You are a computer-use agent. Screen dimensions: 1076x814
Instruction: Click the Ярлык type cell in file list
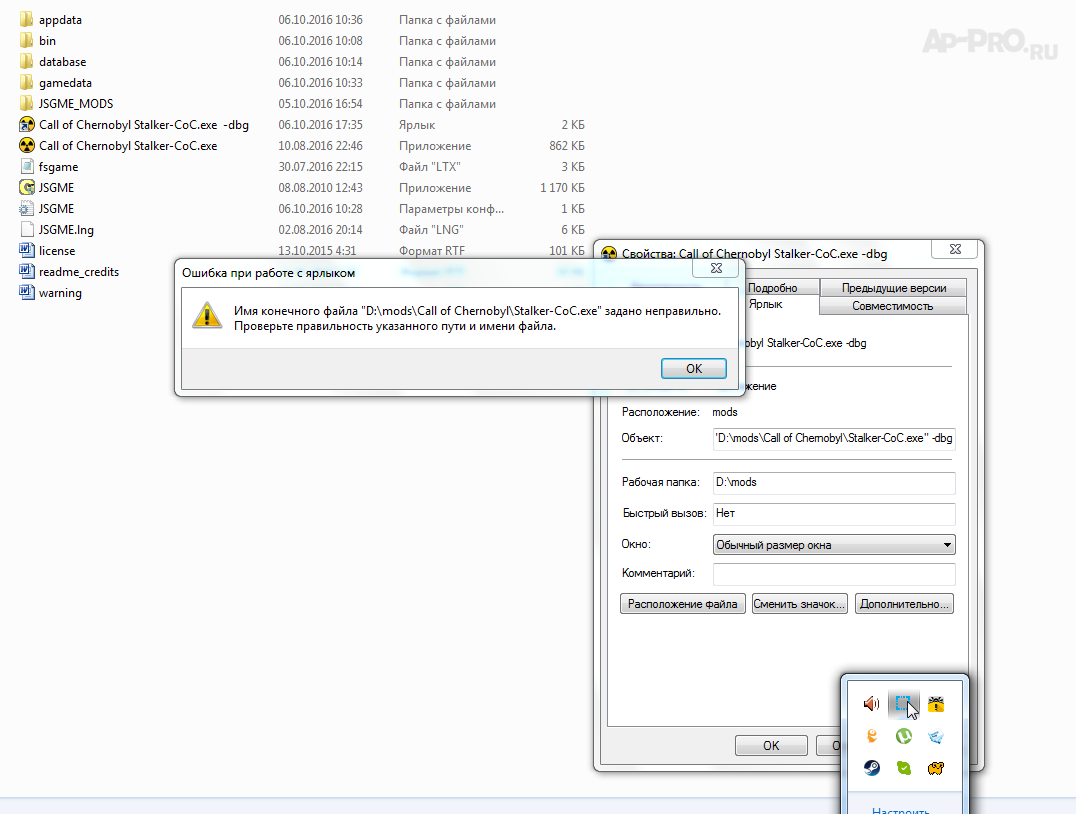click(417, 125)
